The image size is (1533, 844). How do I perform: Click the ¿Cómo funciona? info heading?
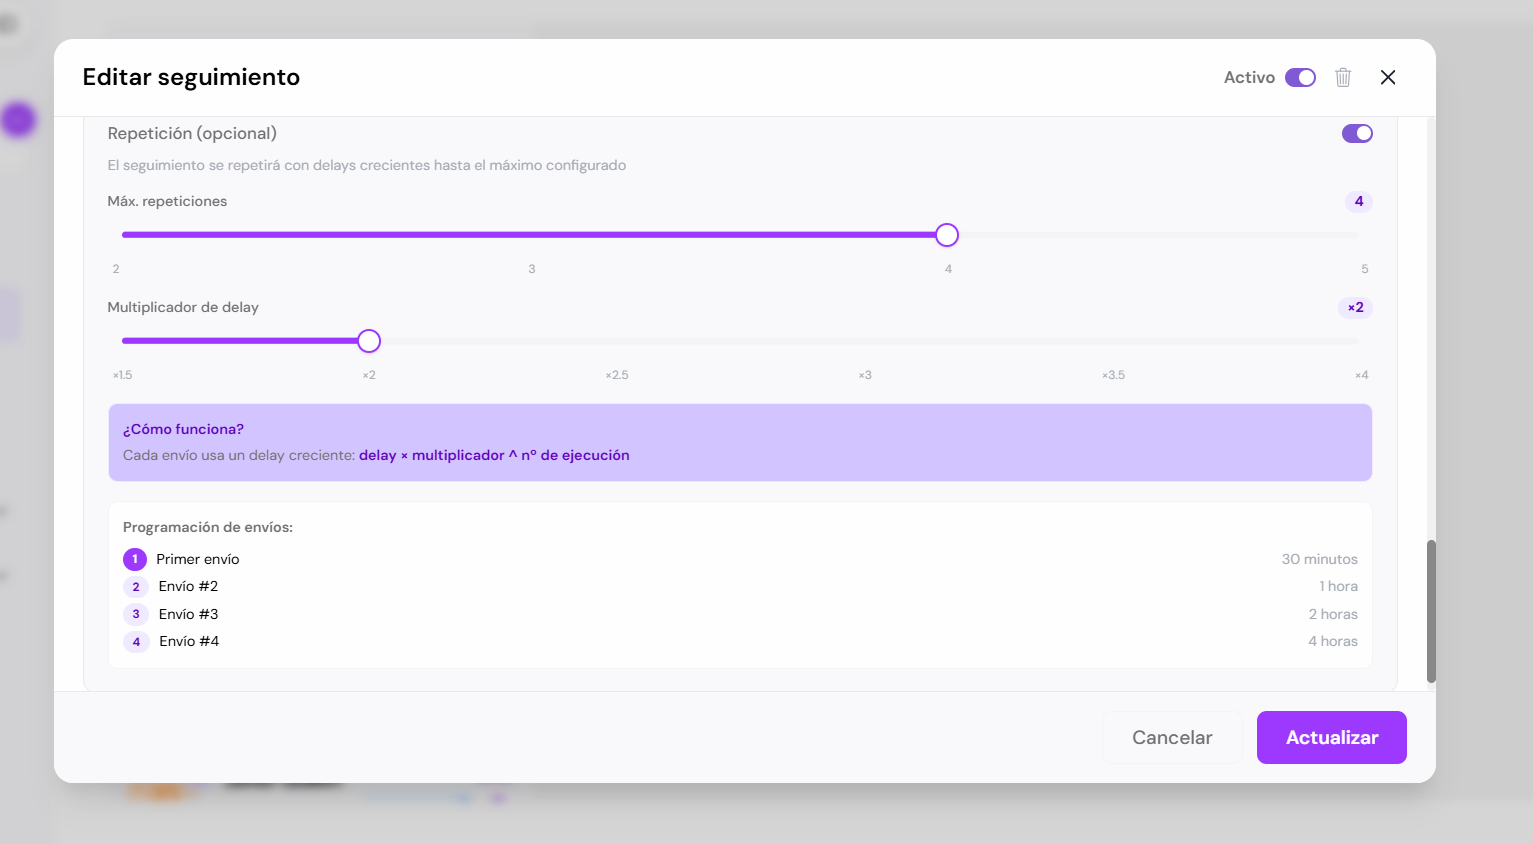pyautogui.click(x=183, y=429)
